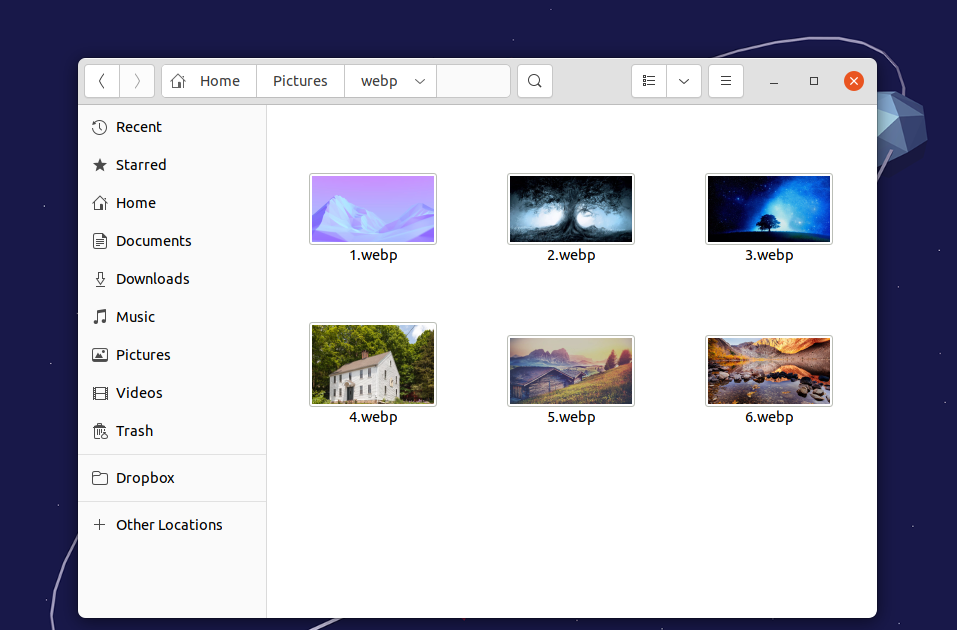Screen dimensions: 957x630
Task: Click the 6.webp file name
Action: point(769,418)
